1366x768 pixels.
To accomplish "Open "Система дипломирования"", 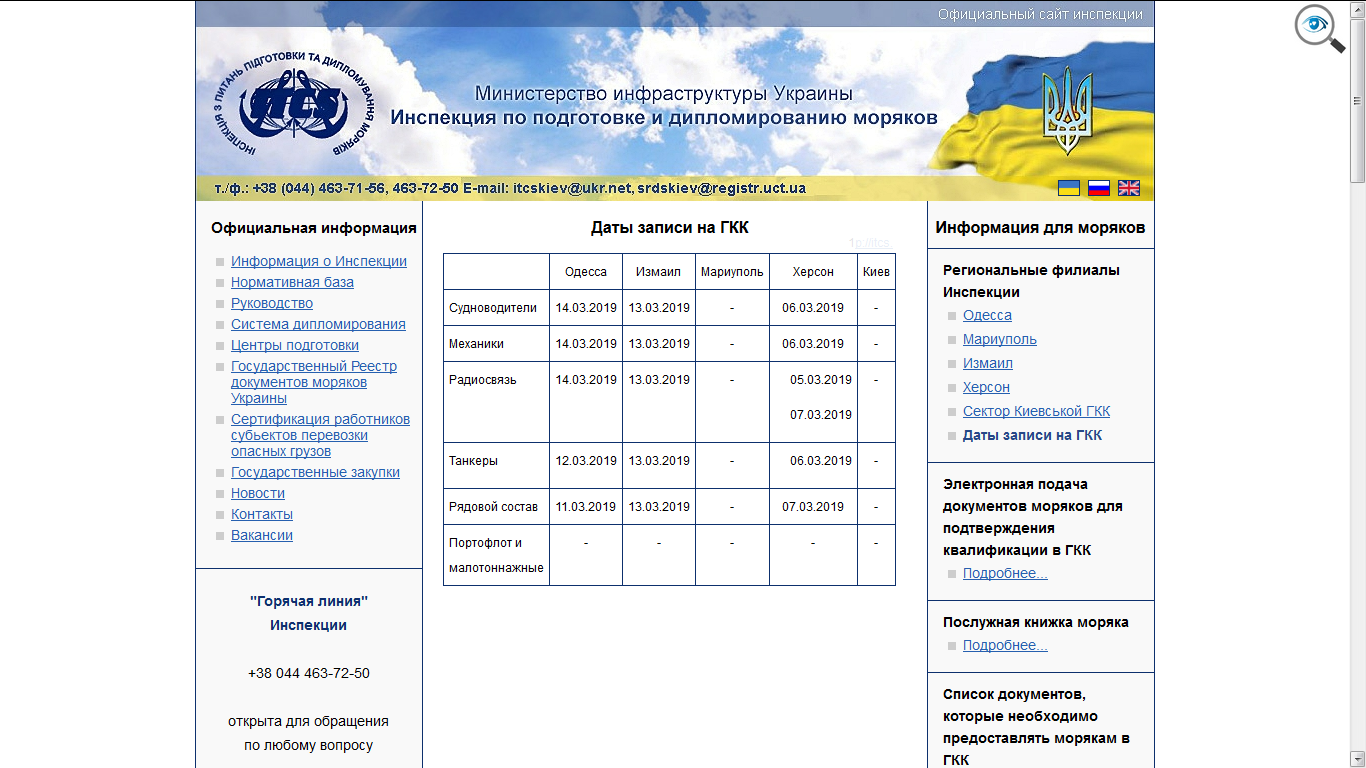I will pyautogui.click(x=318, y=324).
